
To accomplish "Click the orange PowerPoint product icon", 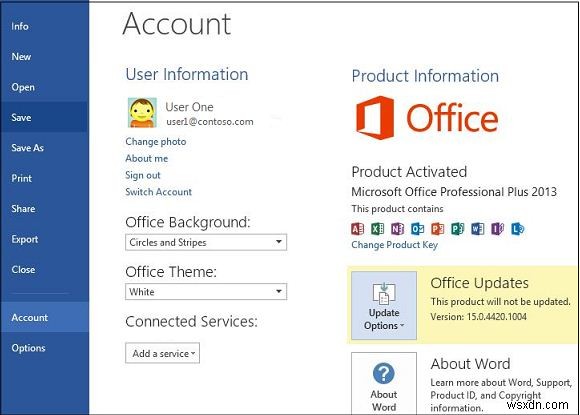I will (x=437, y=229).
